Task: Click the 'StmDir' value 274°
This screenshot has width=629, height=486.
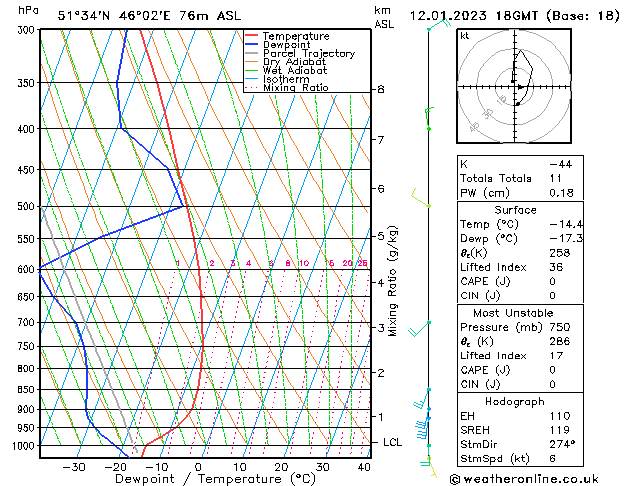Action: (562, 444)
